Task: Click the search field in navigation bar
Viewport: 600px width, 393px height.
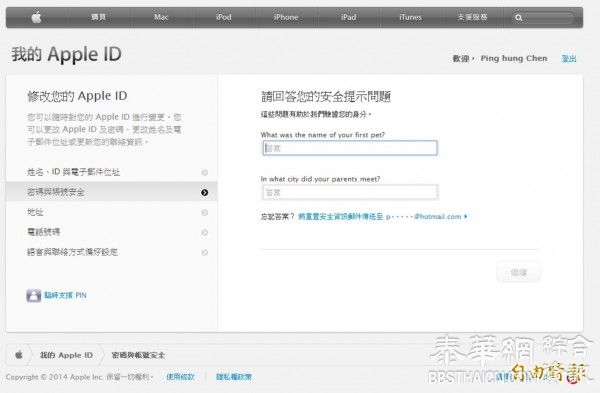Action: tap(543, 18)
